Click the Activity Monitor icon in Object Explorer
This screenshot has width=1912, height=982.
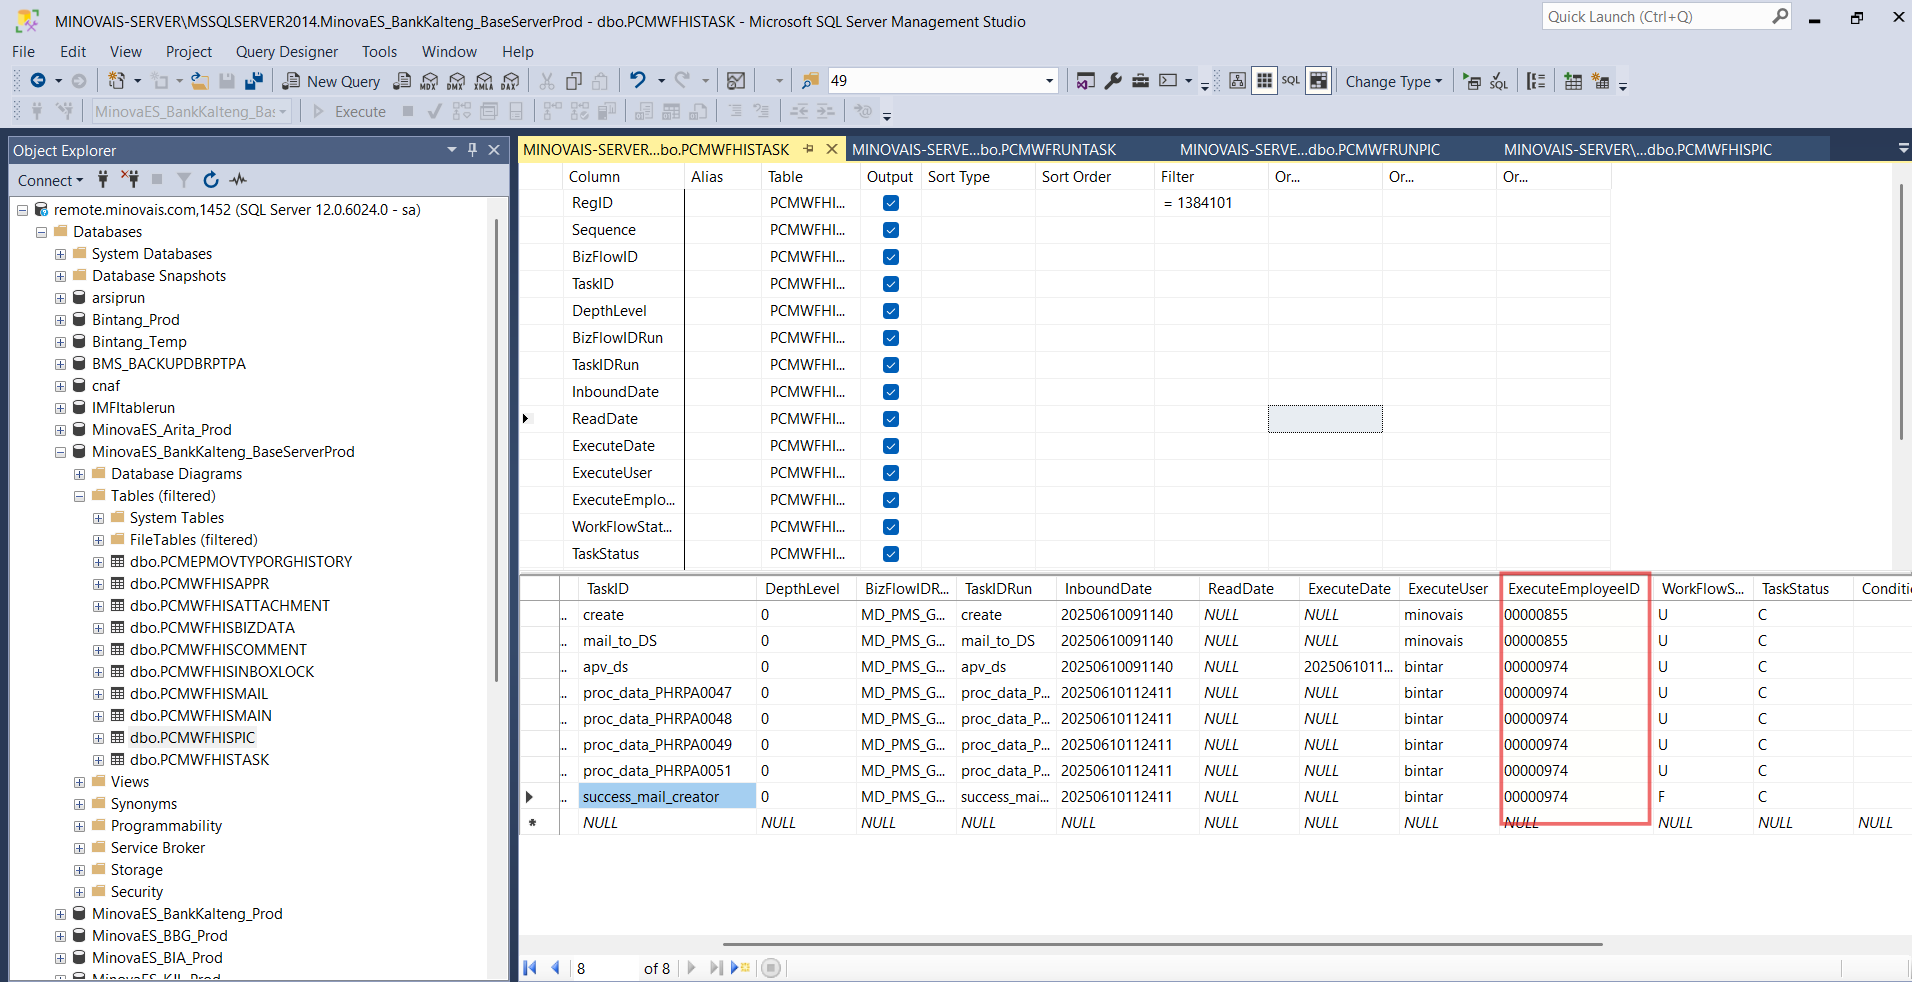click(x=238, y=180)
